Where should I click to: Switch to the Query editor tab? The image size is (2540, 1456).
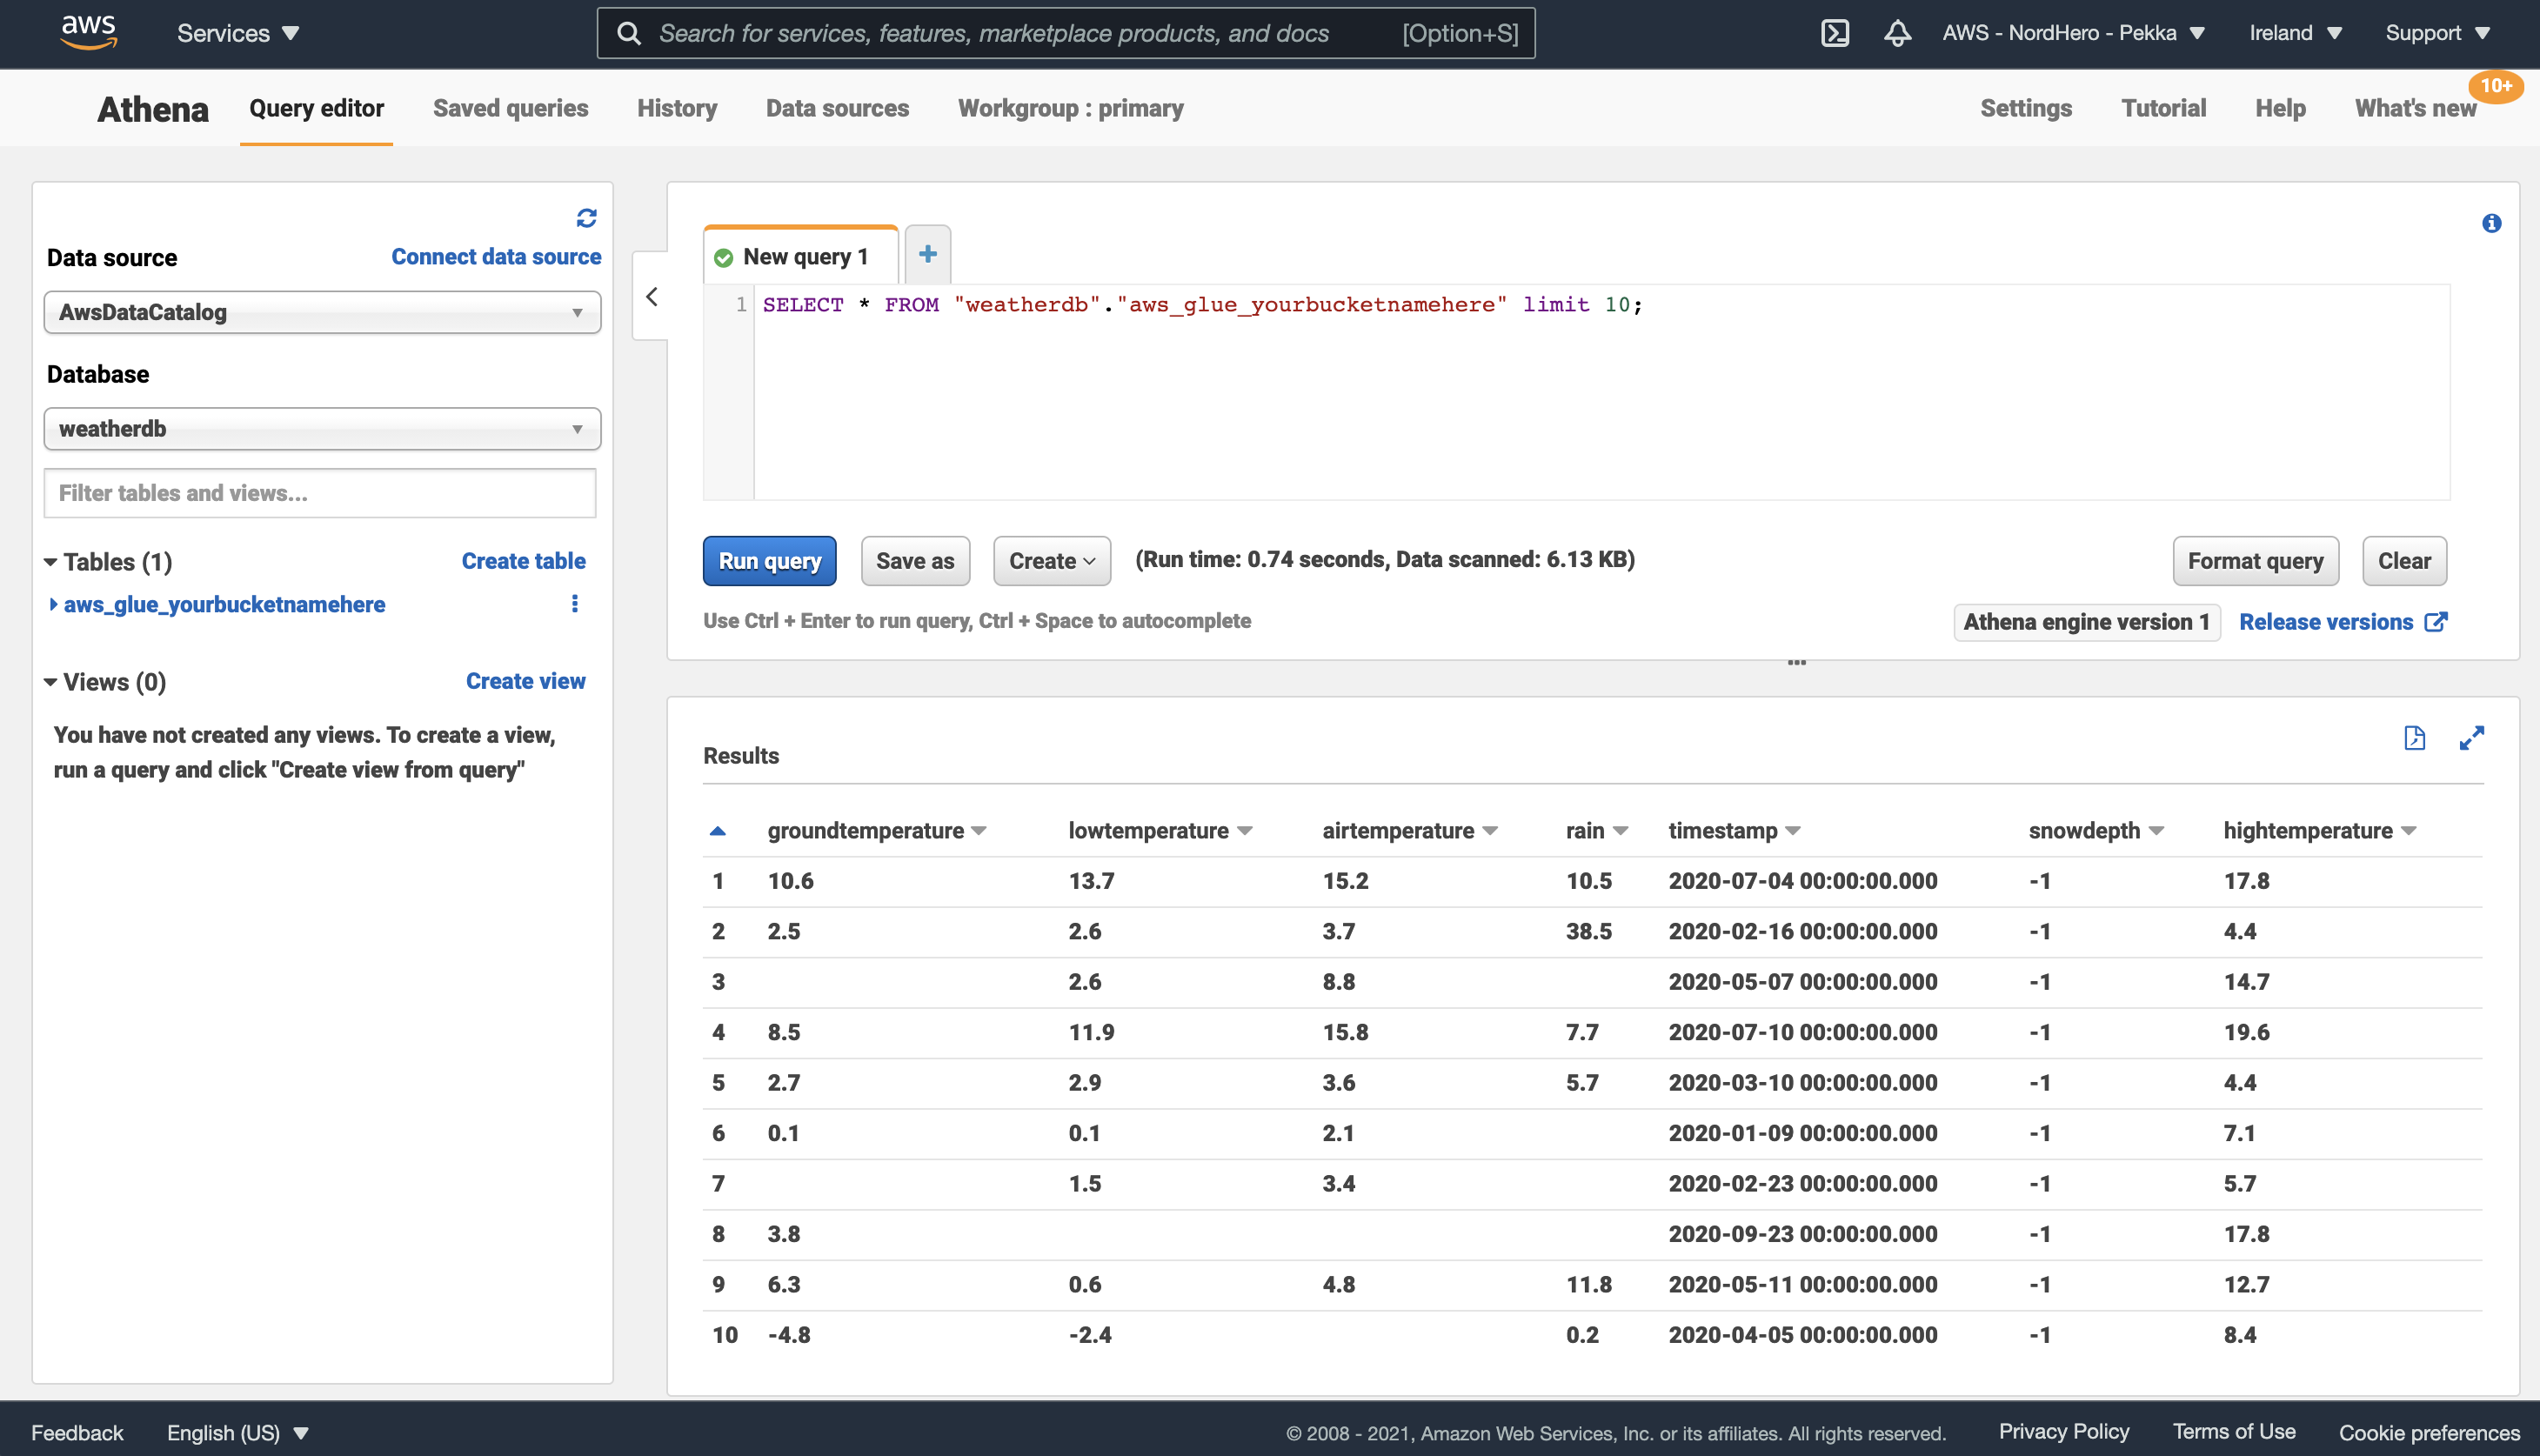point(316,108)
